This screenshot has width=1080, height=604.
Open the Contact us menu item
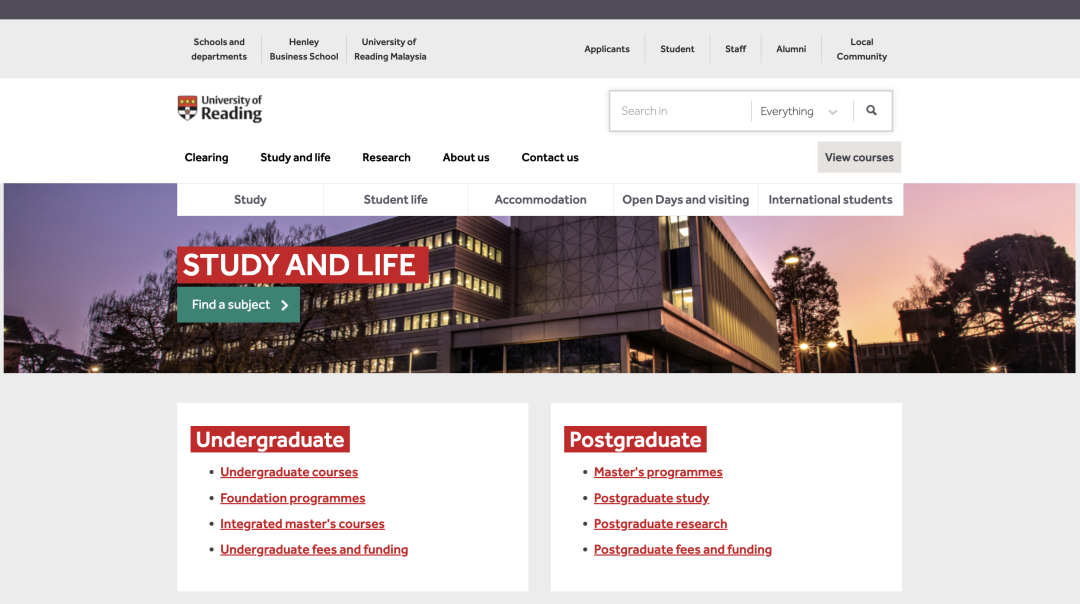[550, 157]
